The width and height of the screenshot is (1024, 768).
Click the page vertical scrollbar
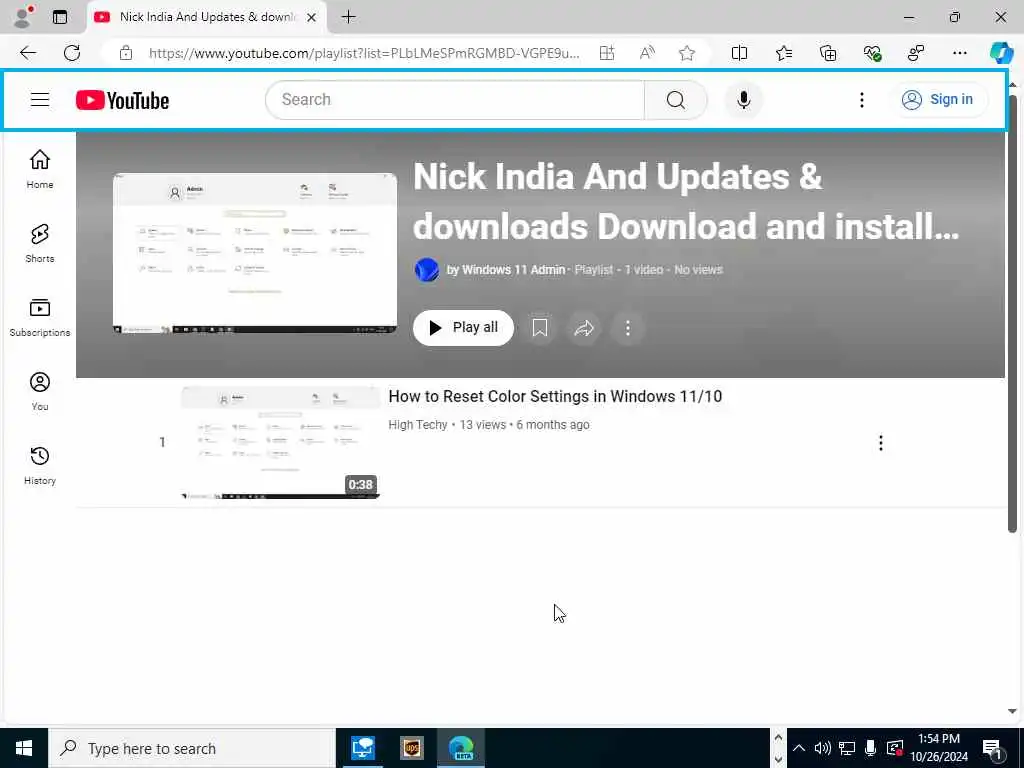[x=1012, y=313]
